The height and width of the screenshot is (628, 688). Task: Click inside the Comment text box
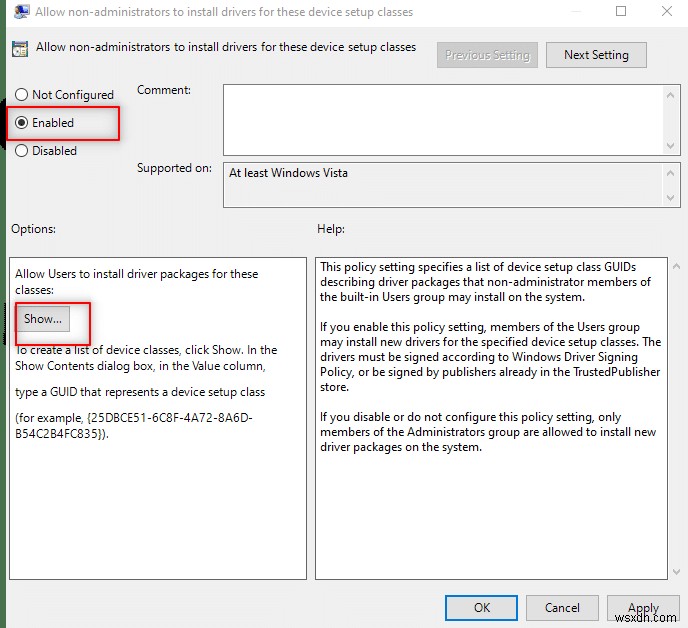[443, 120]
